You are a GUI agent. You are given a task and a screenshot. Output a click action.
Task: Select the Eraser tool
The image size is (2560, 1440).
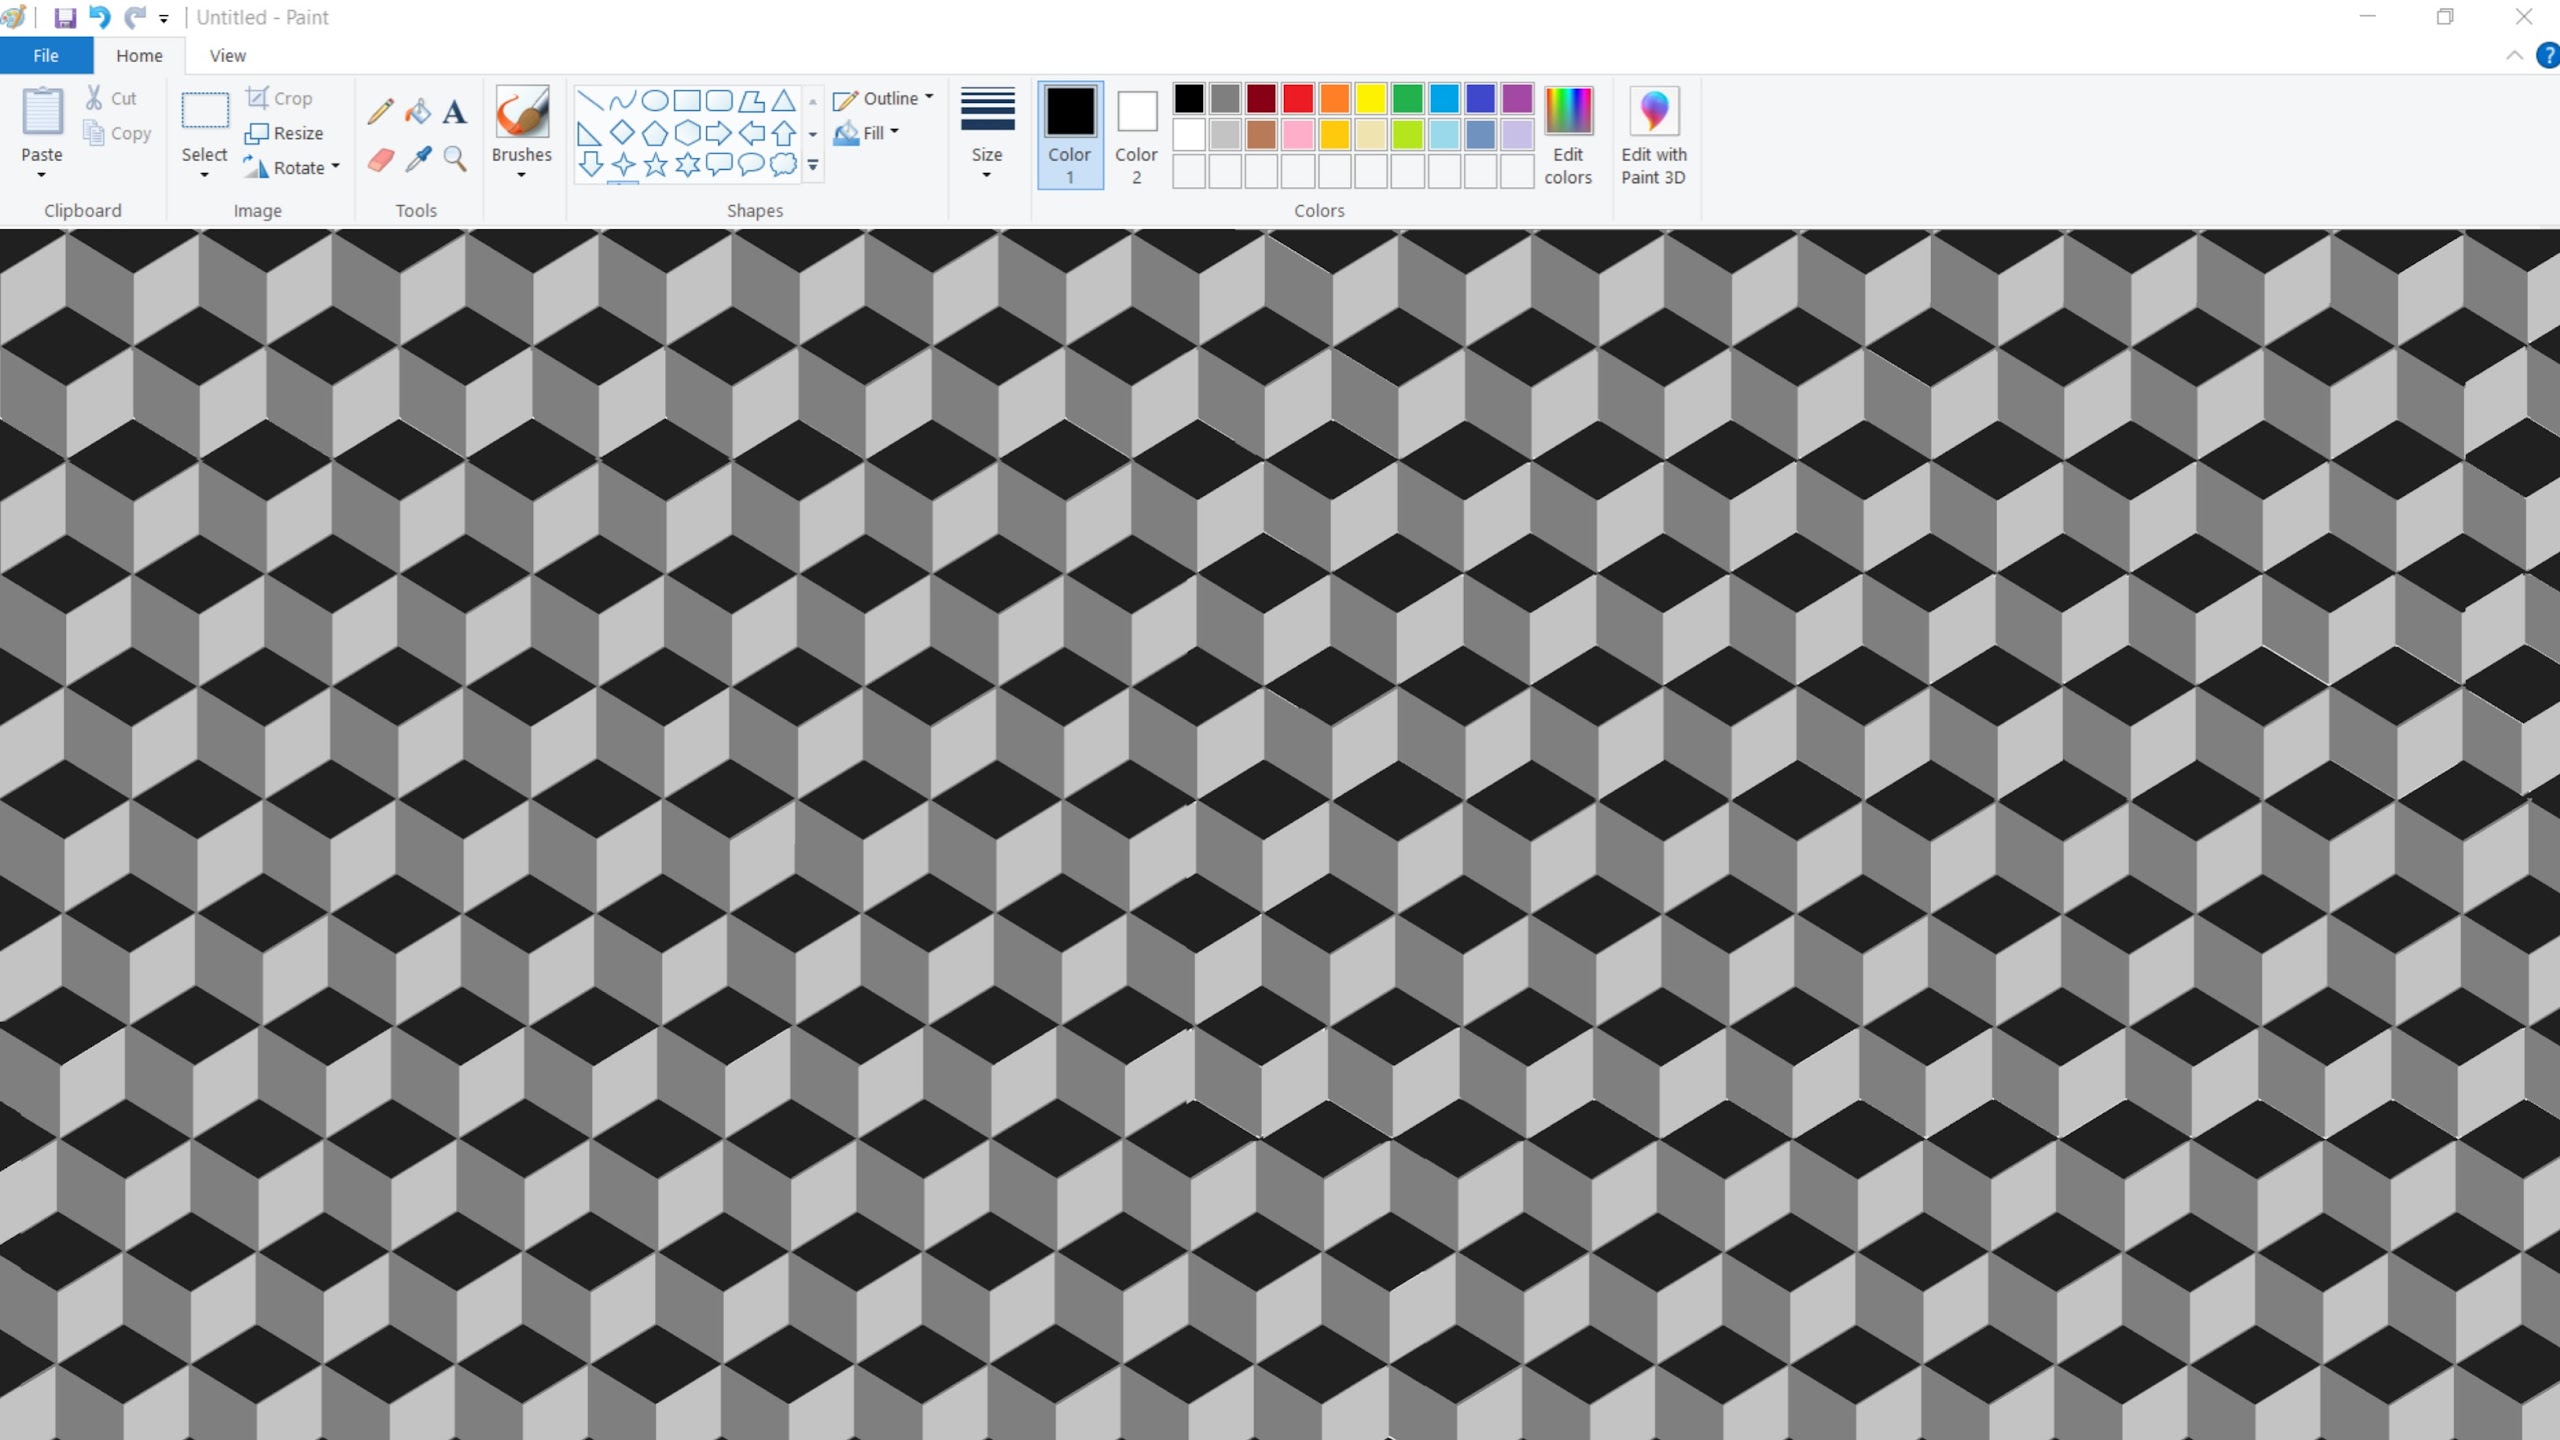tap(380, 160)
